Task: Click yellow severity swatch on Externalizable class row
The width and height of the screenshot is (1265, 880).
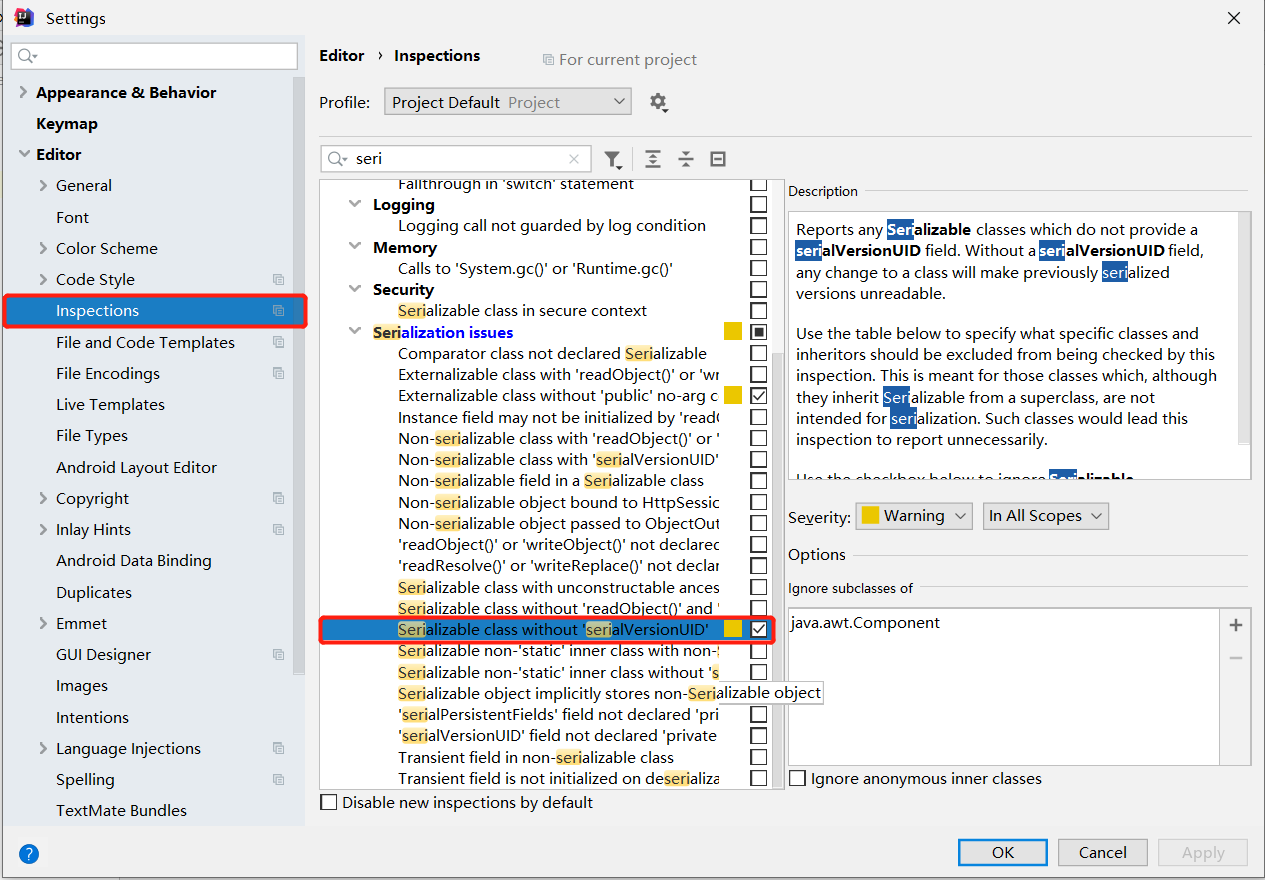Action: (733, 396)
